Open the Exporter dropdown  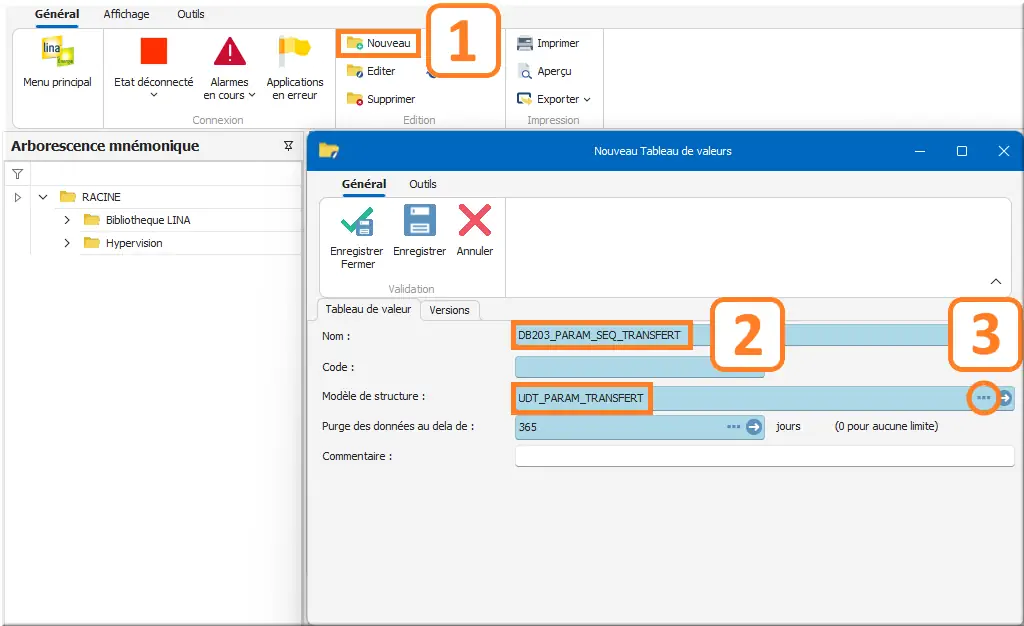tap(554, 99)
